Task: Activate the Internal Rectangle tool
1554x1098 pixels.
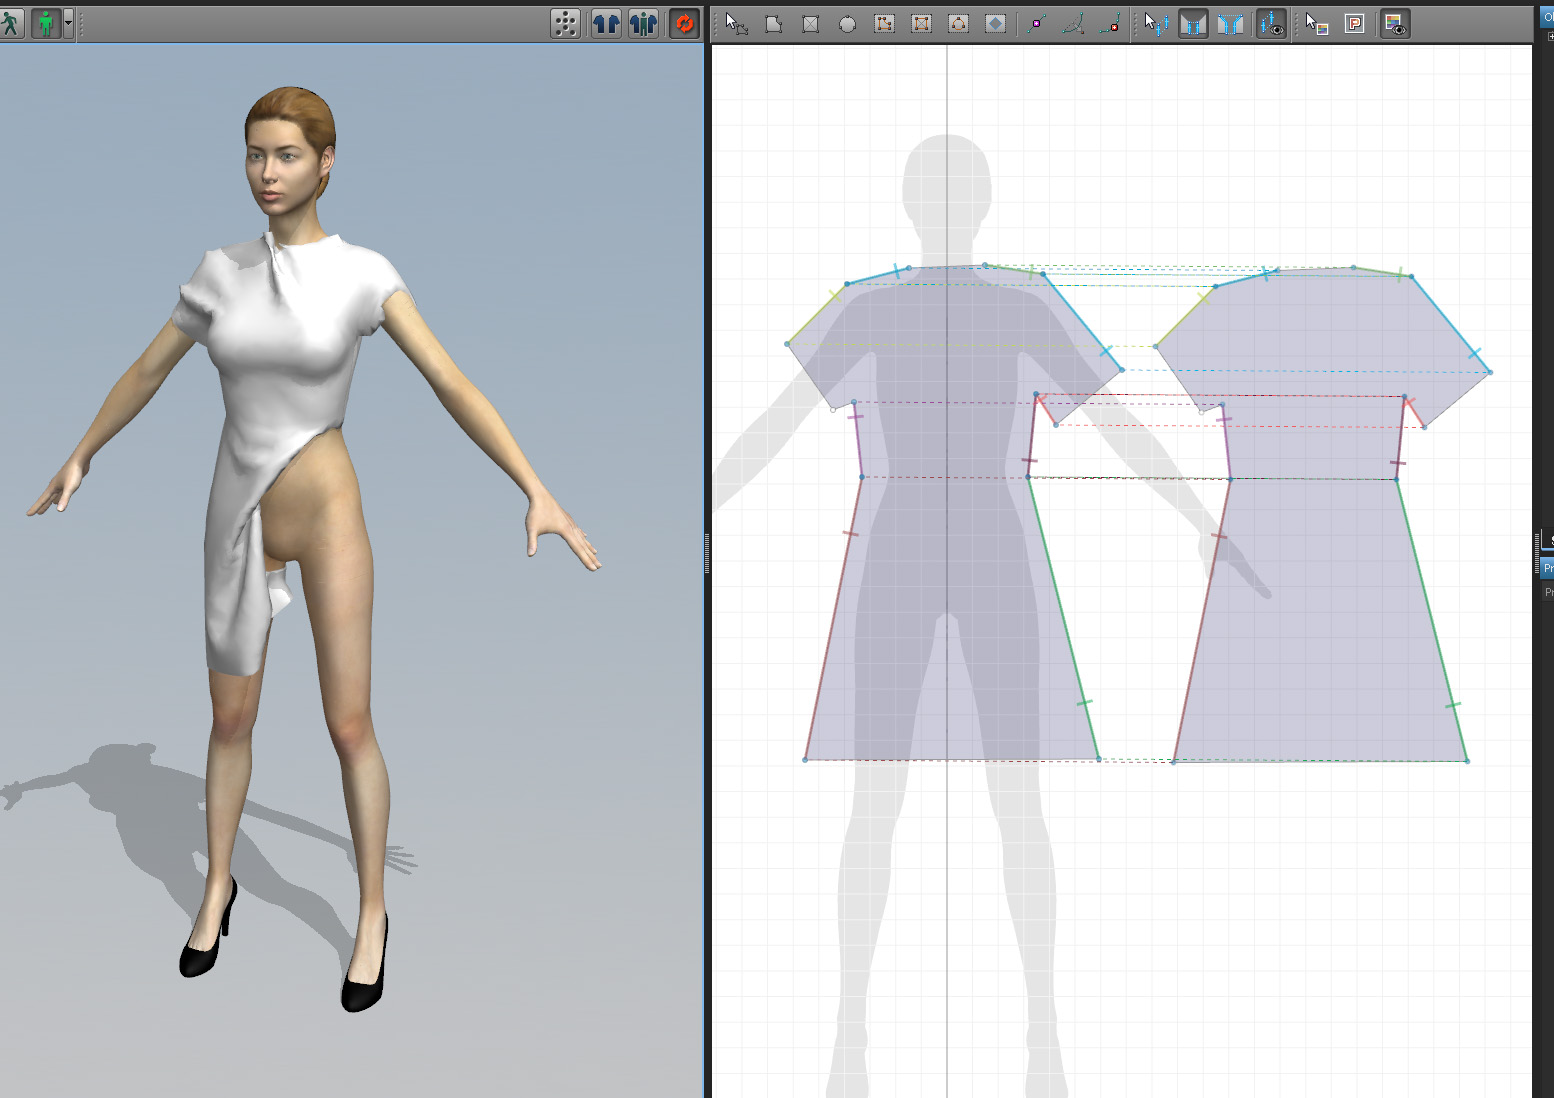Action: 921,24
